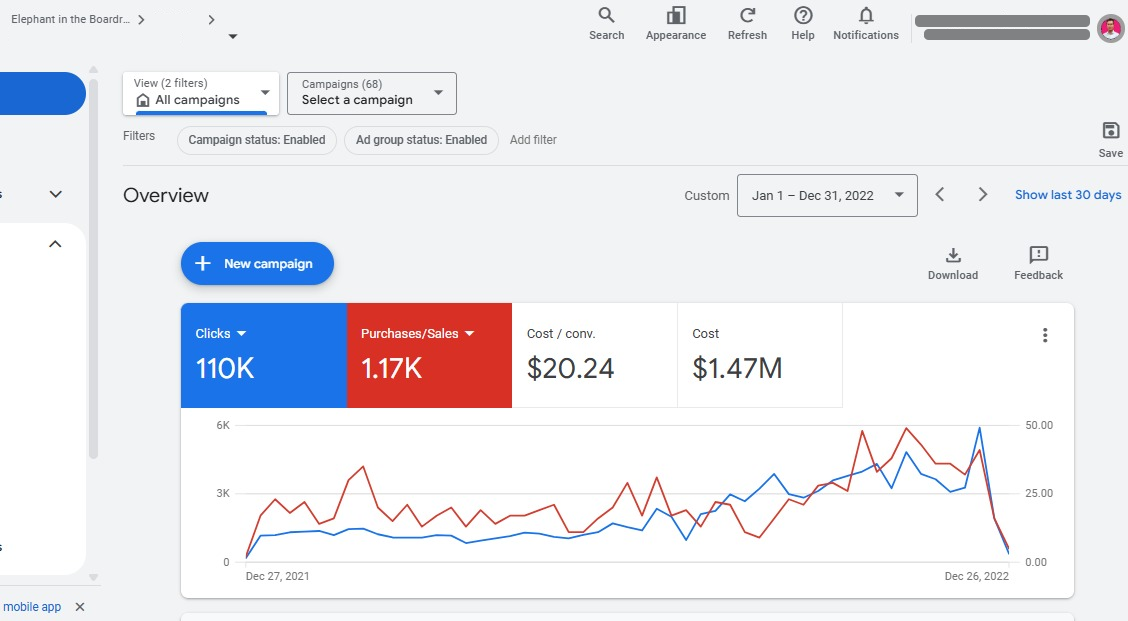Click the user profile avatar
The height and width of the screenshot is (621, 1128).
pos(1110,28)
